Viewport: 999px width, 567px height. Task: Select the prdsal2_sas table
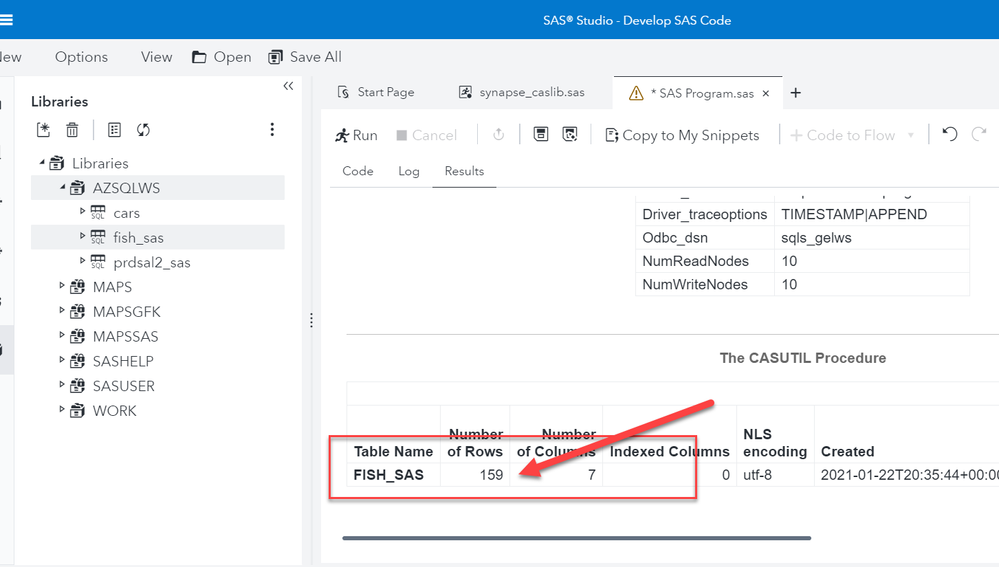pos(152,262)
